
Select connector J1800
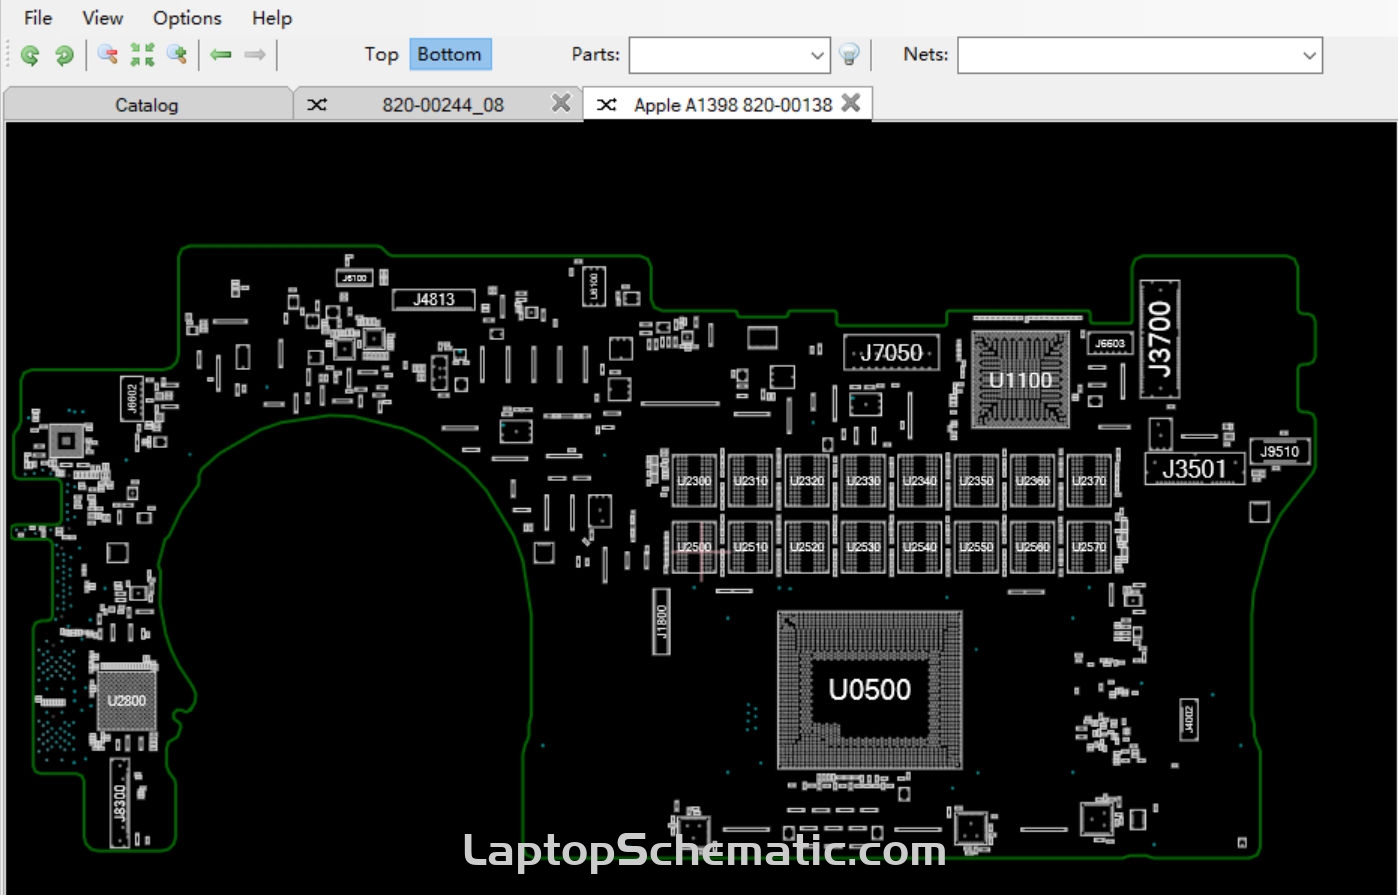pos(662,622)
